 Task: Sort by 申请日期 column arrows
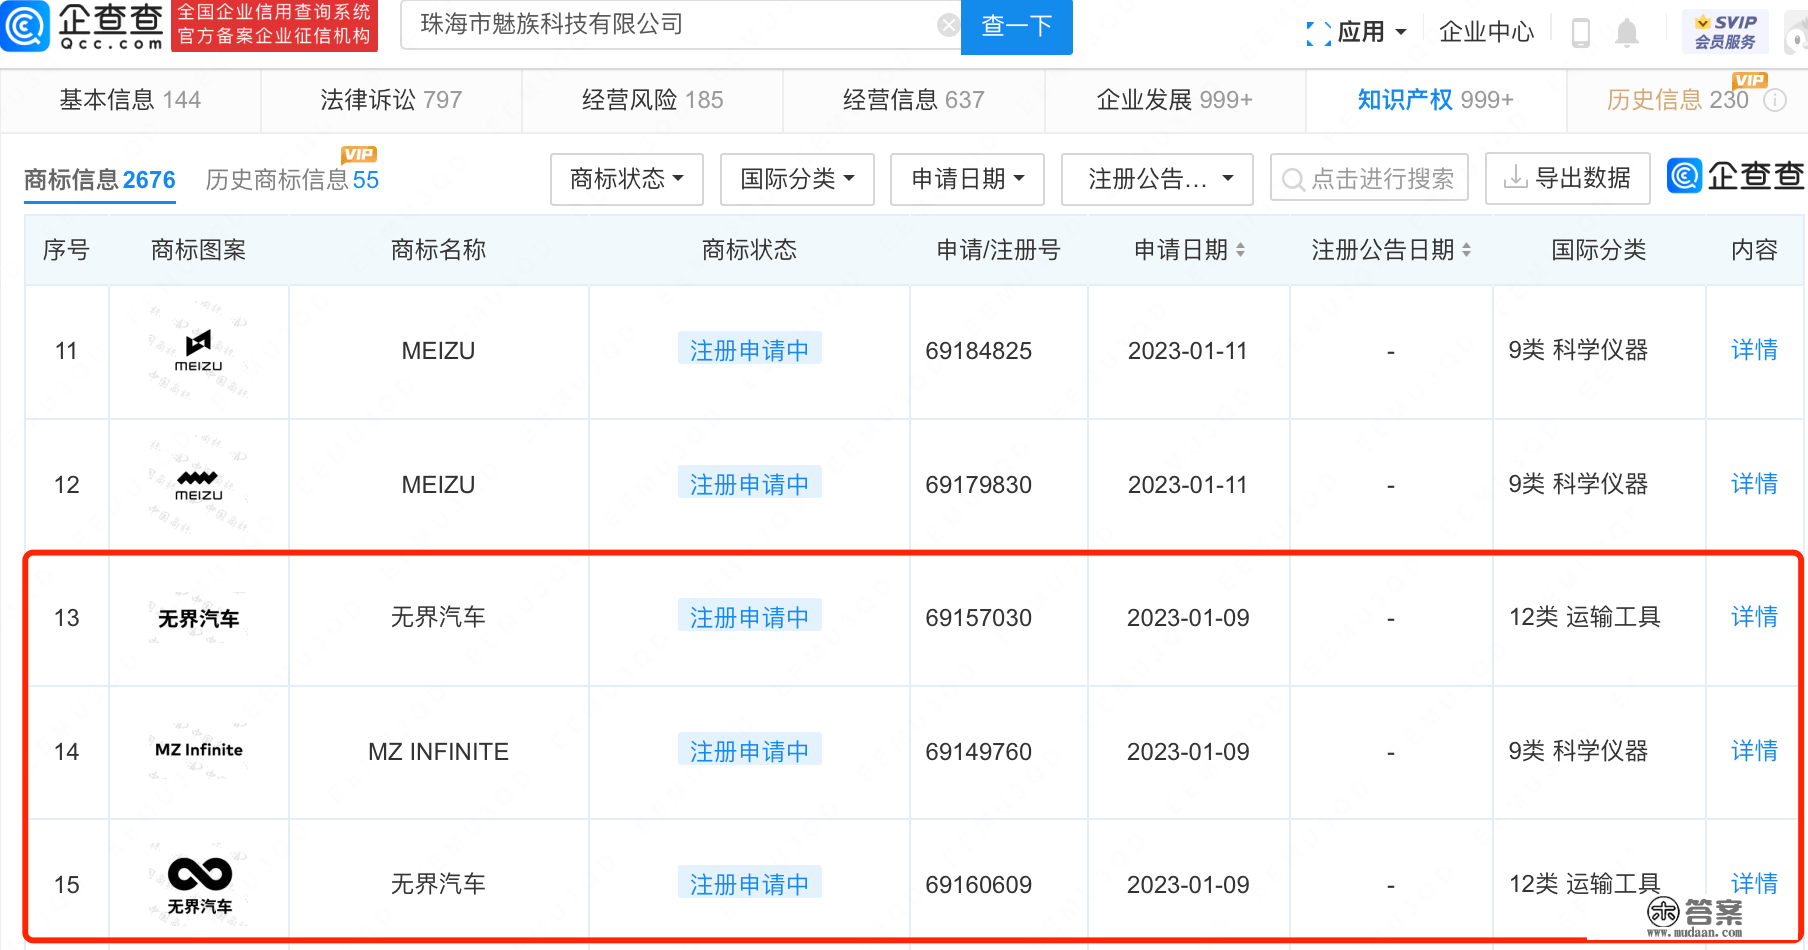1240,250
